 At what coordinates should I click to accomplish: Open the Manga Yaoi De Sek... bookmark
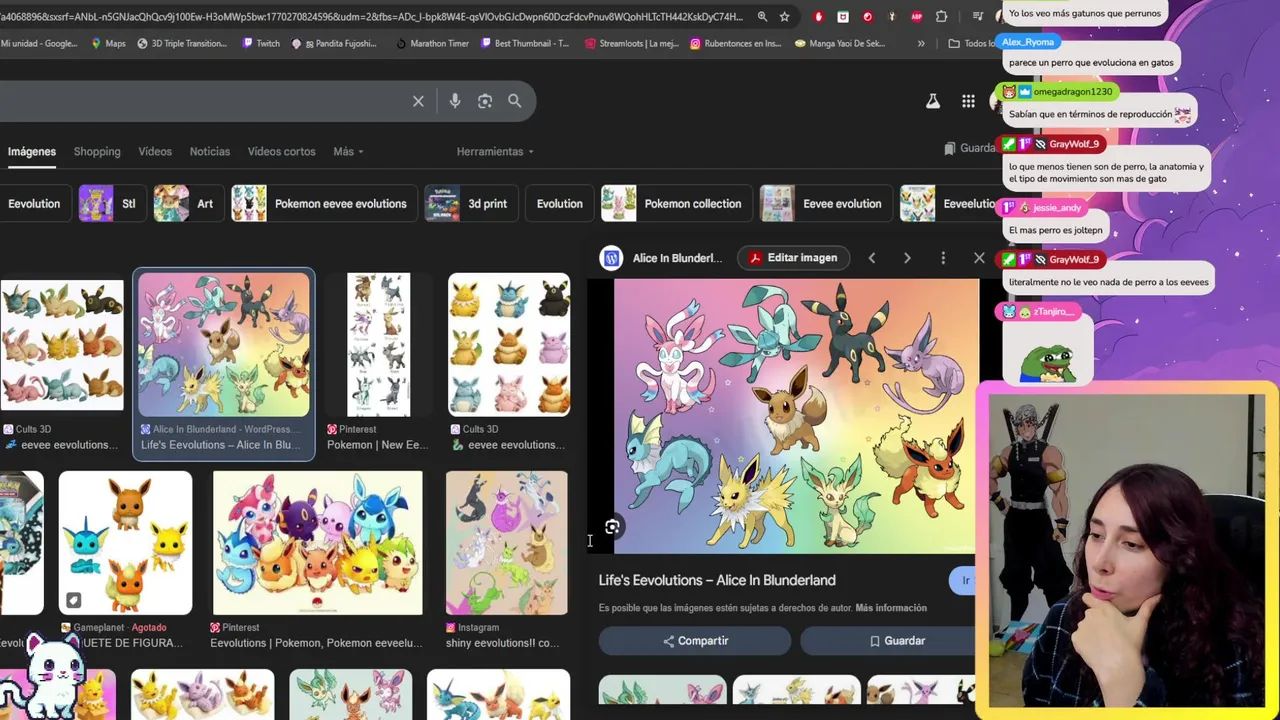(839, 44)
